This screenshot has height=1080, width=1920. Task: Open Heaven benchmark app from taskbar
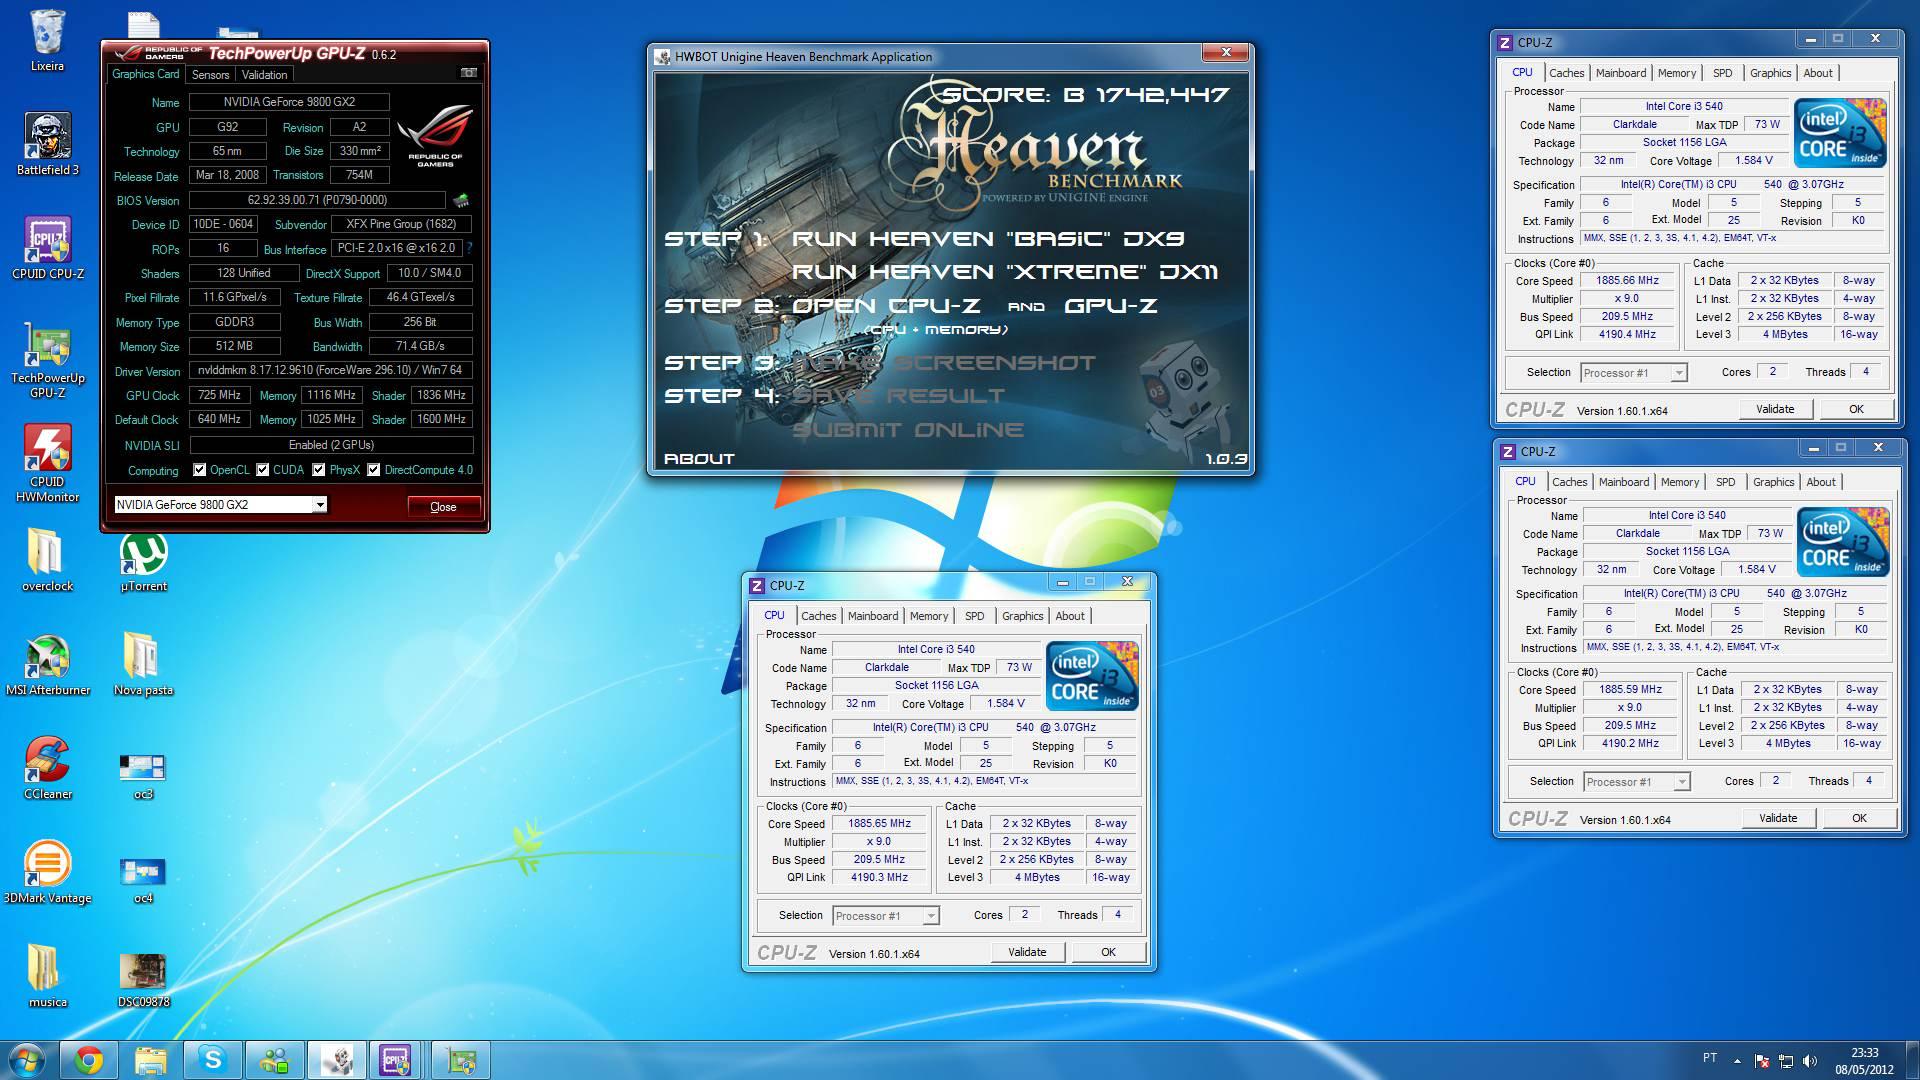coord(337,1060)
